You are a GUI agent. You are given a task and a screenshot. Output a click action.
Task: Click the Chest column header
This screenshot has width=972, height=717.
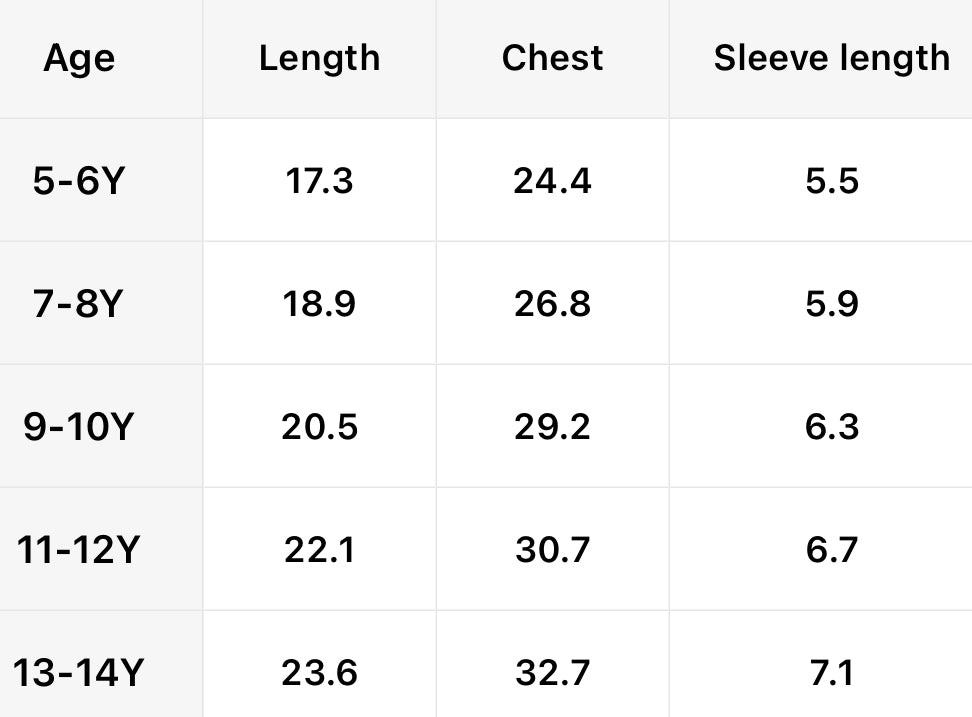[552, 58]
